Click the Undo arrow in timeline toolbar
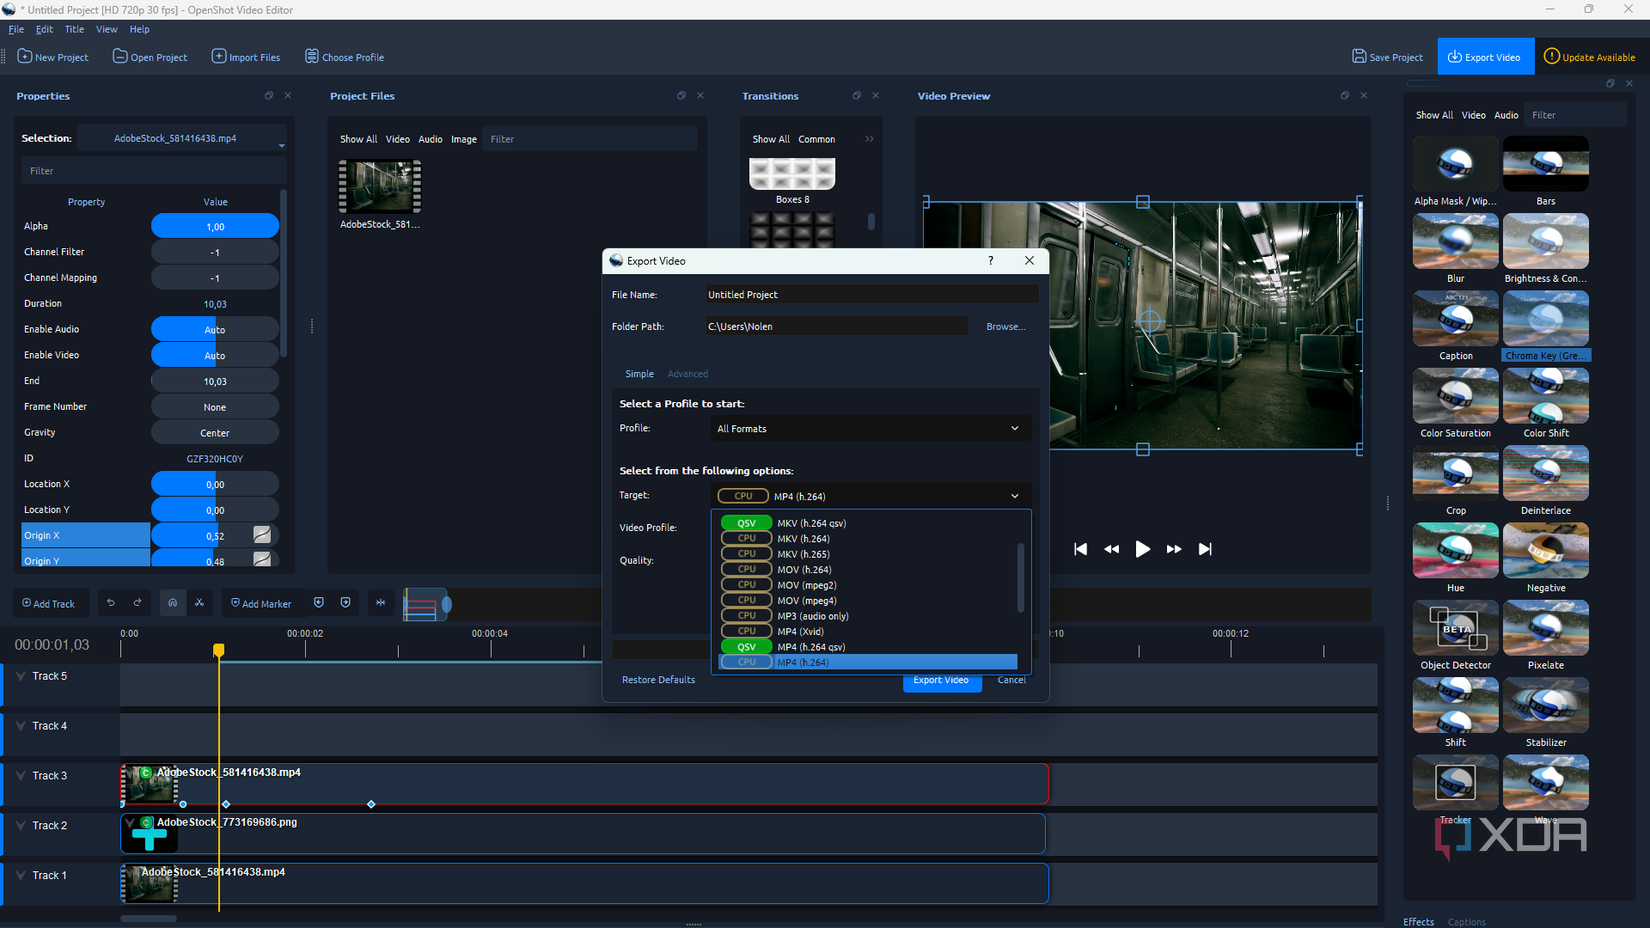Image resolution: width=1650 pixels, height=928 pixels. pyautogui.click(x=110, y=603)
